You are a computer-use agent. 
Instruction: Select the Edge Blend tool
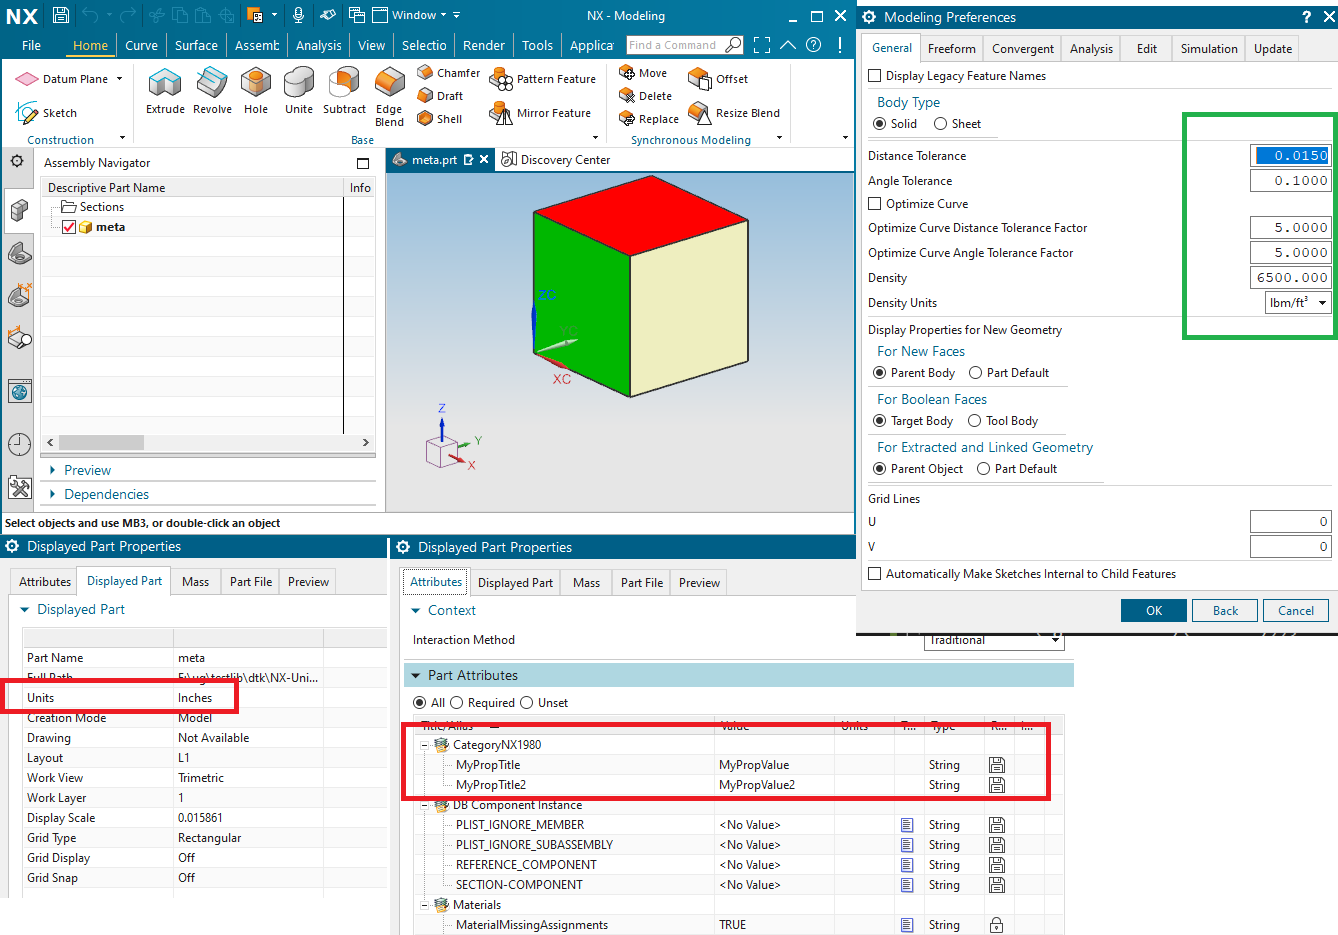[x=389, y=97]
